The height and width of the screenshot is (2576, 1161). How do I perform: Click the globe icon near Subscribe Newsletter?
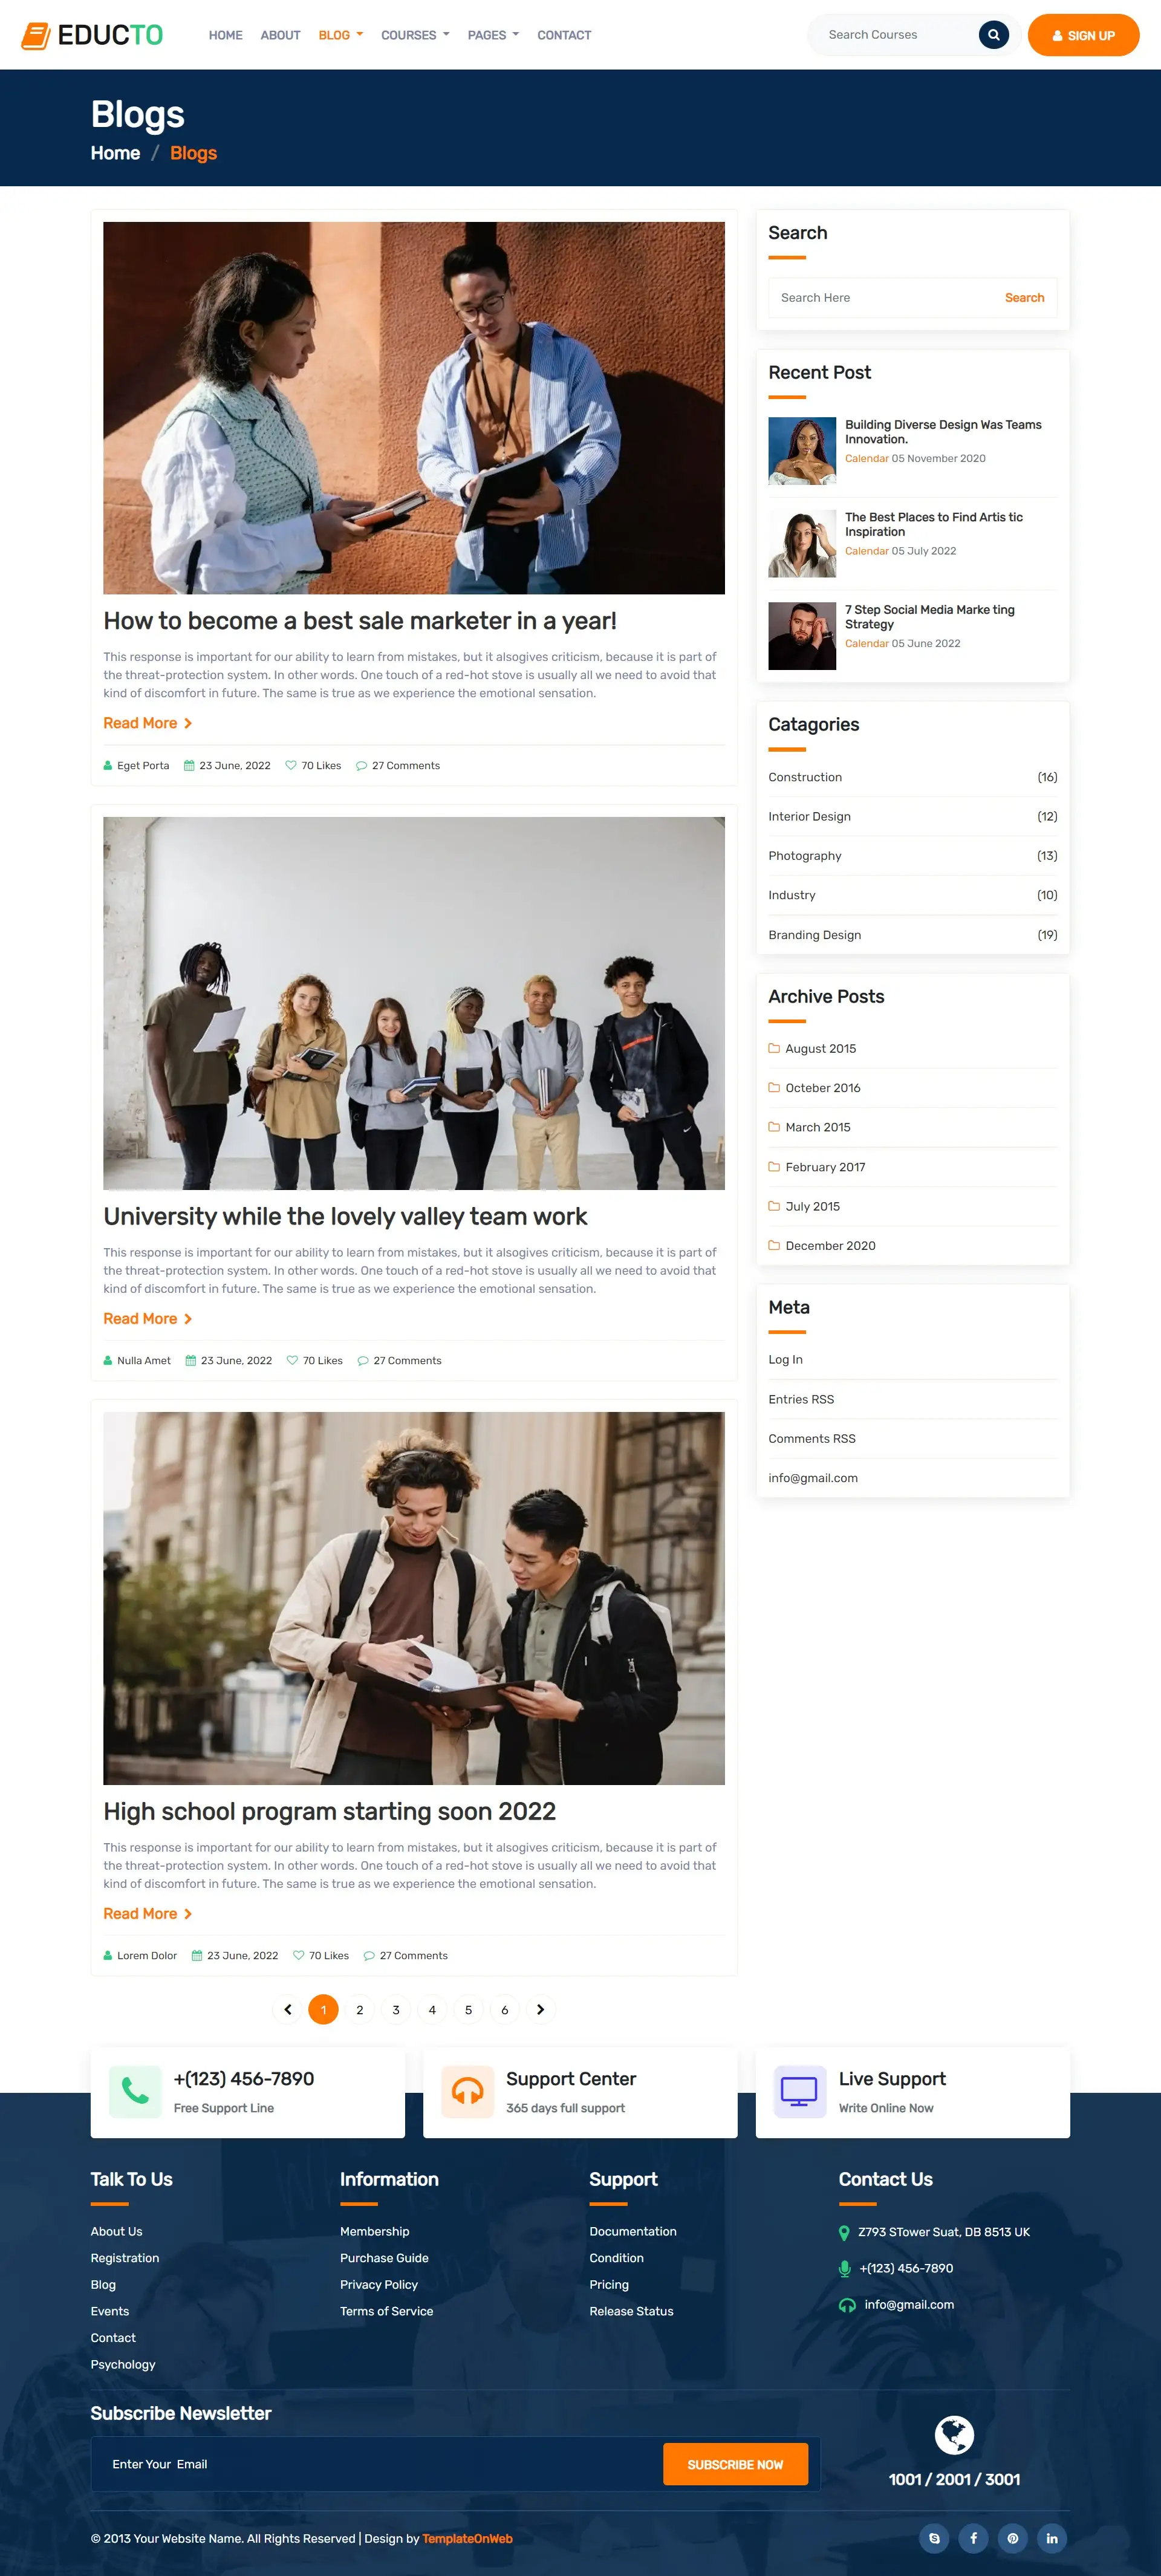(x=954, y=2436)
